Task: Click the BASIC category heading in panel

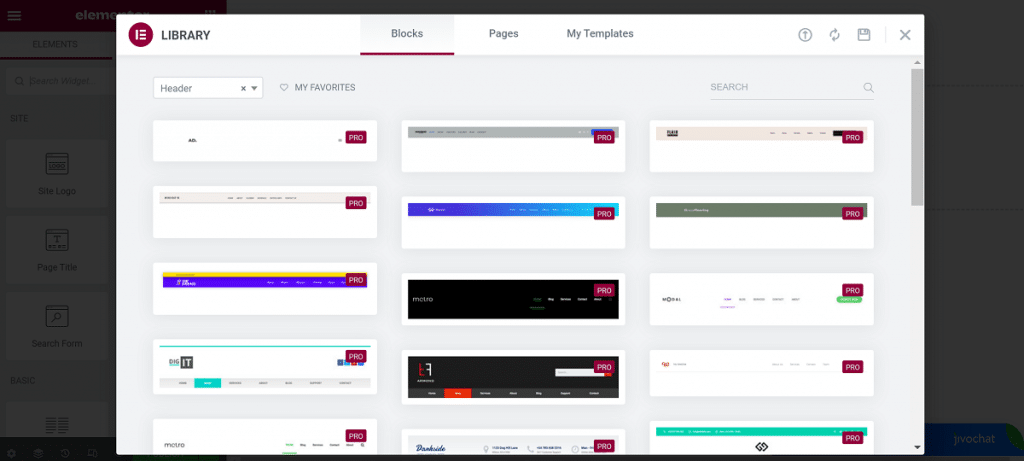Action: click(22, 380)
